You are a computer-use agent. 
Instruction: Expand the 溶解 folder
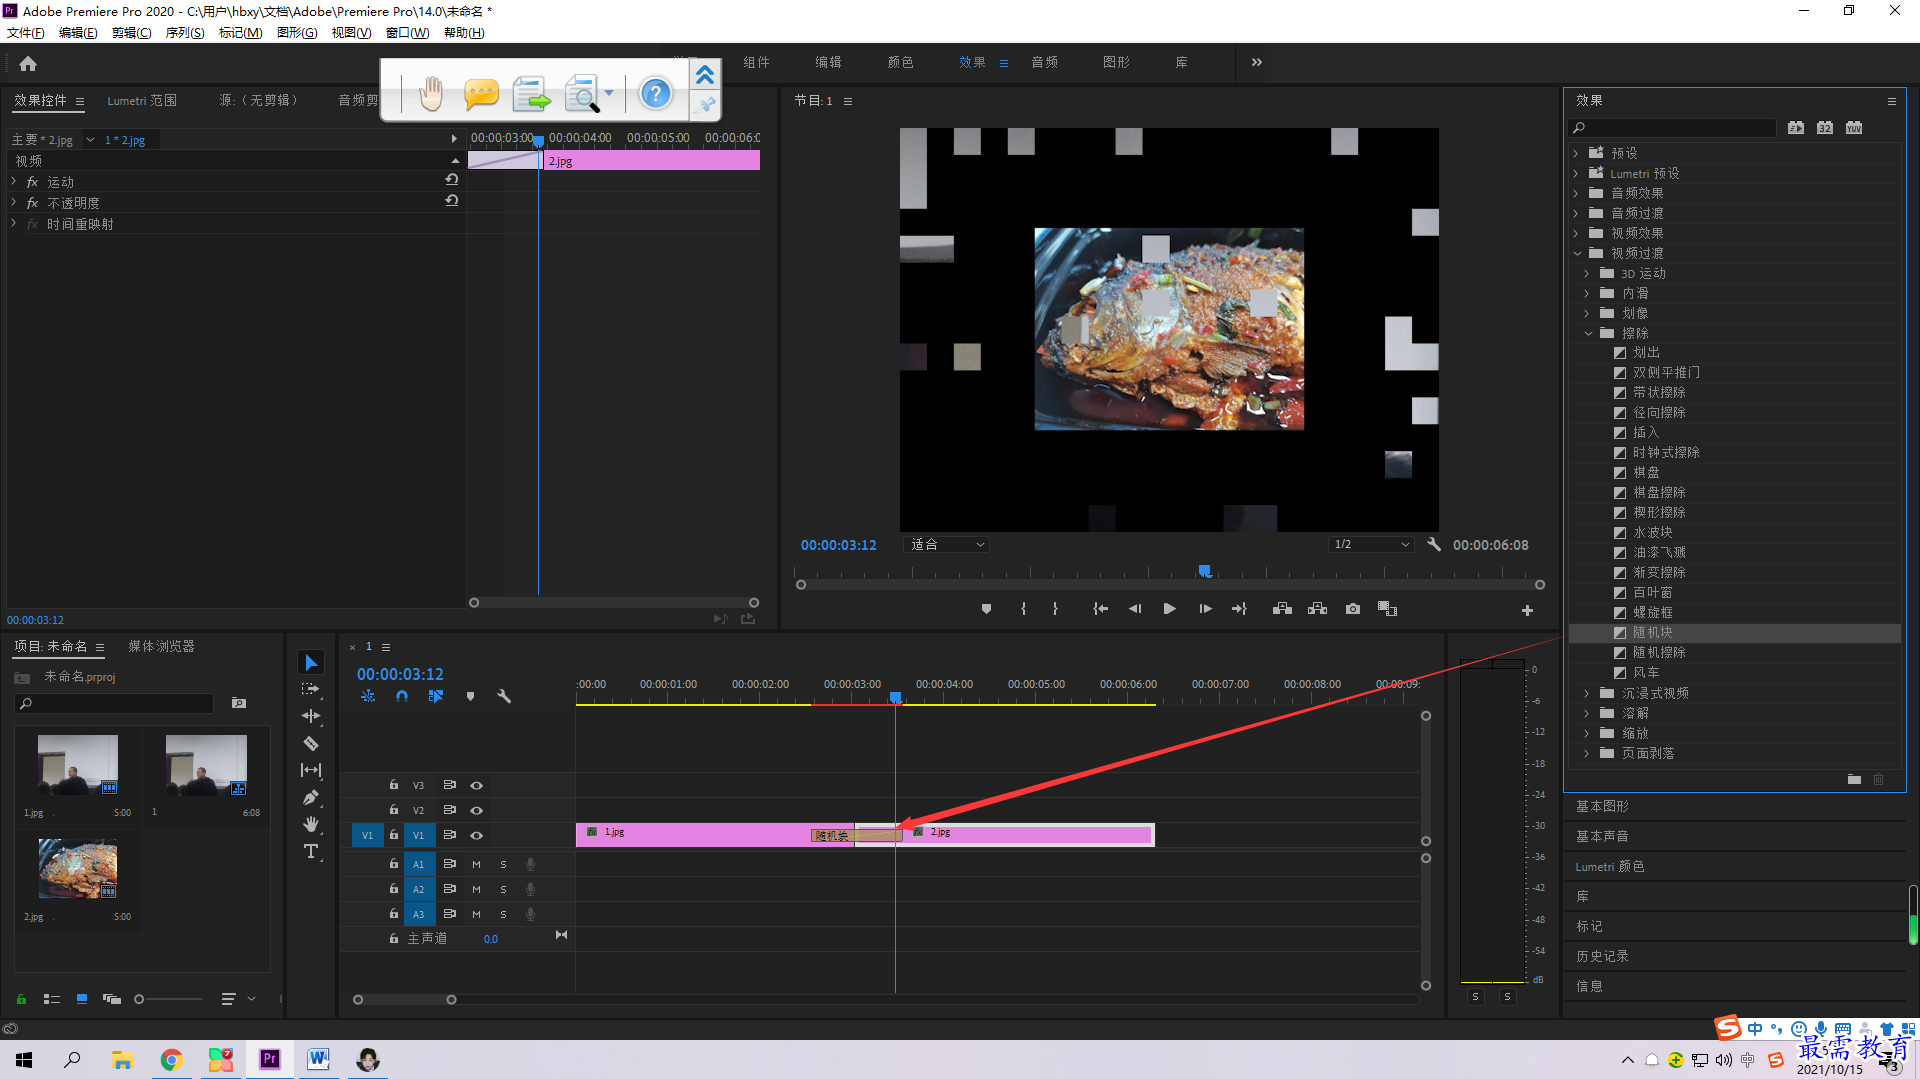coord(1587,713)
